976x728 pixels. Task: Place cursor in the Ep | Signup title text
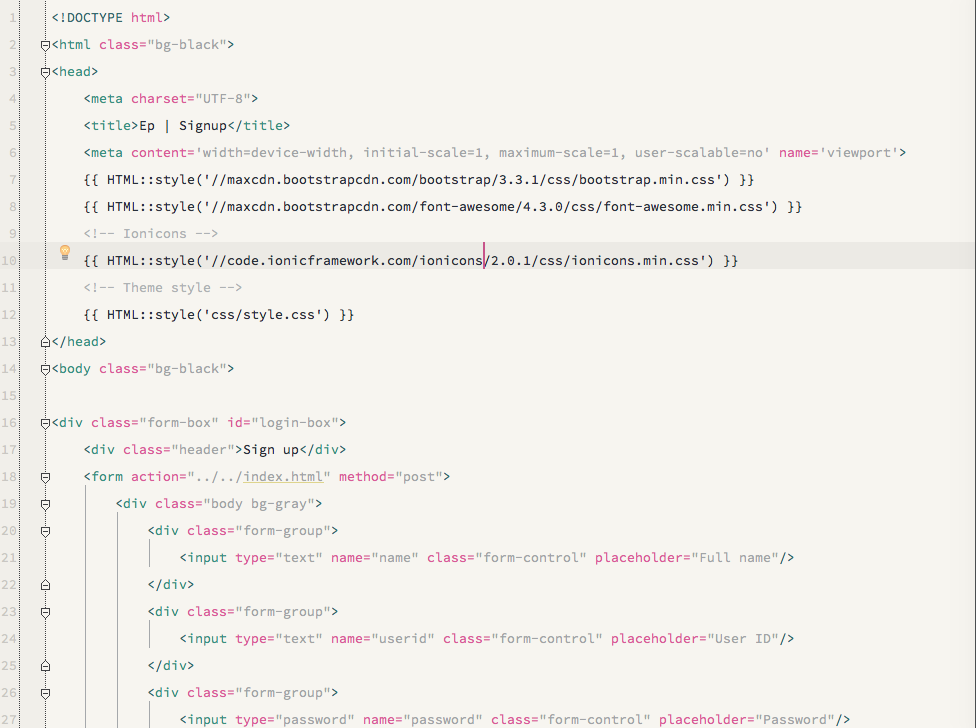point(183,126)
